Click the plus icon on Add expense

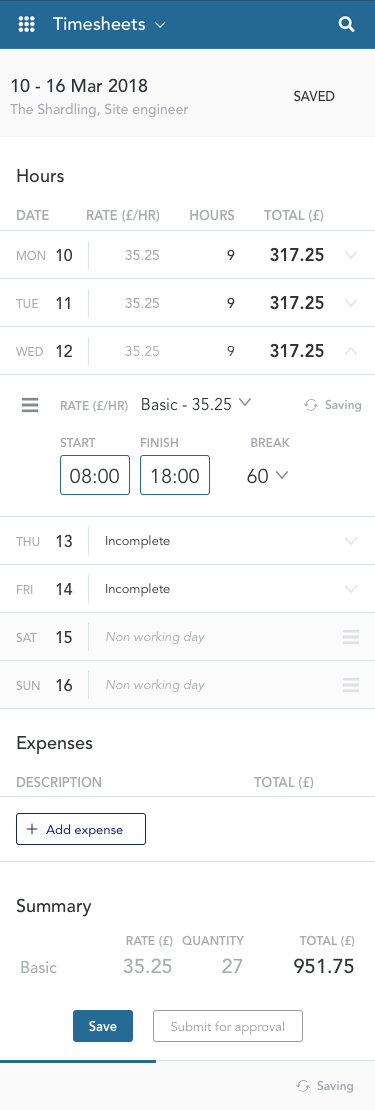pos(31,830)
